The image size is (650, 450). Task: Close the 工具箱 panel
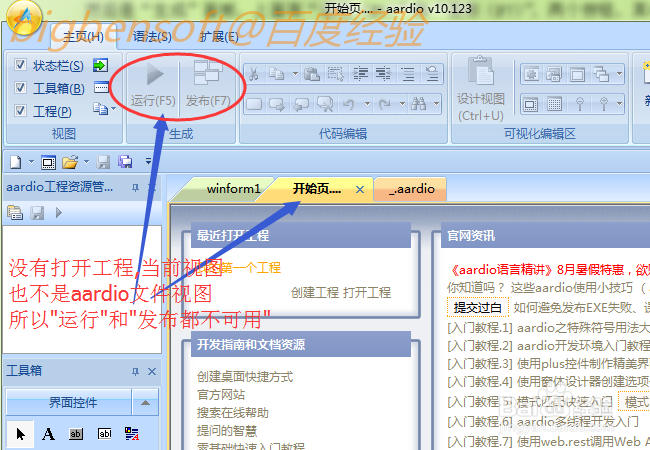(x=152, y=371)
